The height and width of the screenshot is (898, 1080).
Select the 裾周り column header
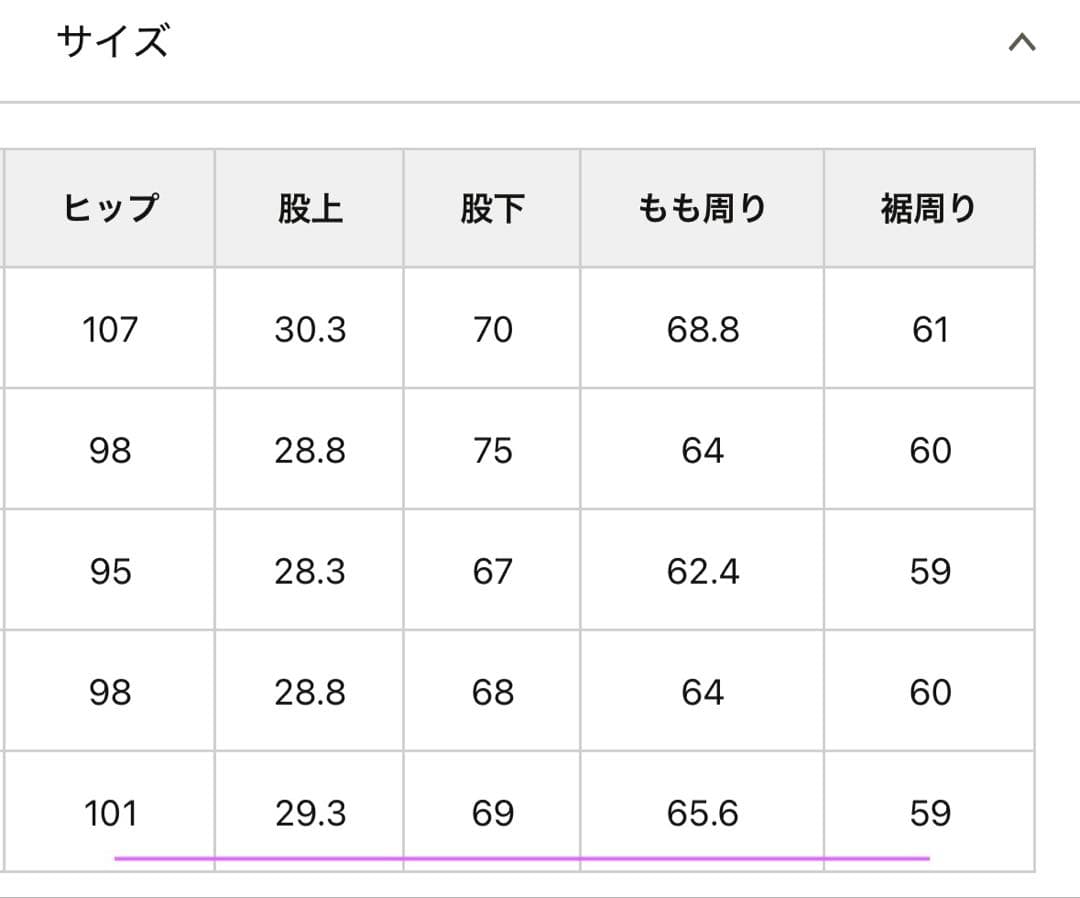click(929, 207)
